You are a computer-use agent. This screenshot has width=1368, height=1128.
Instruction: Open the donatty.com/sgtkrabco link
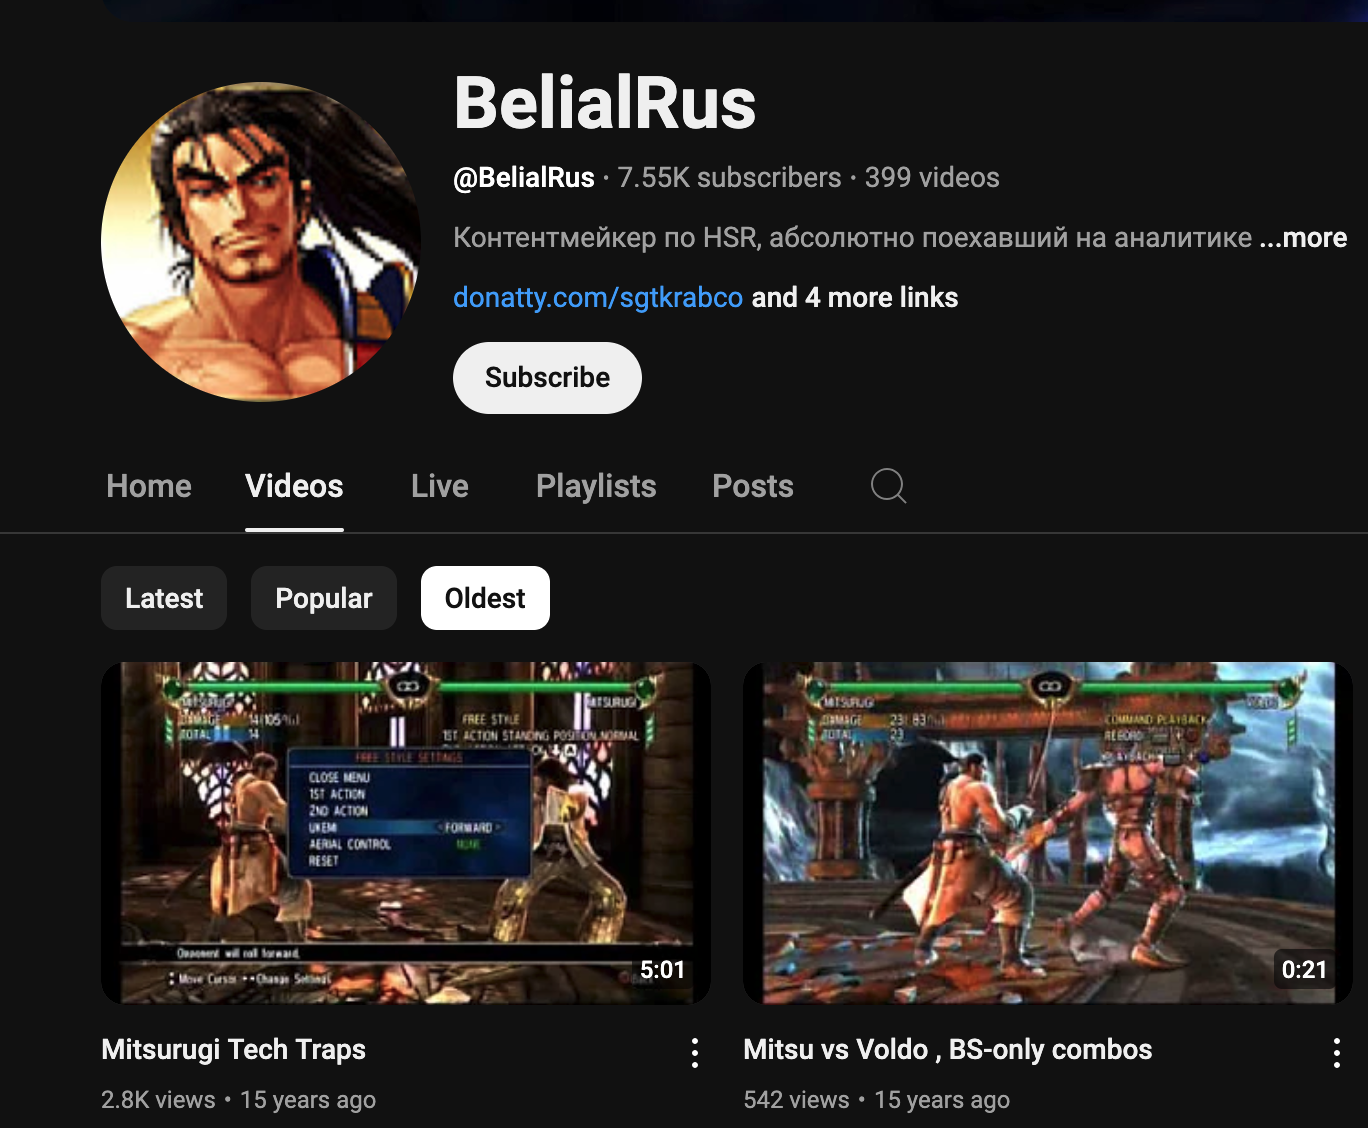598,298
